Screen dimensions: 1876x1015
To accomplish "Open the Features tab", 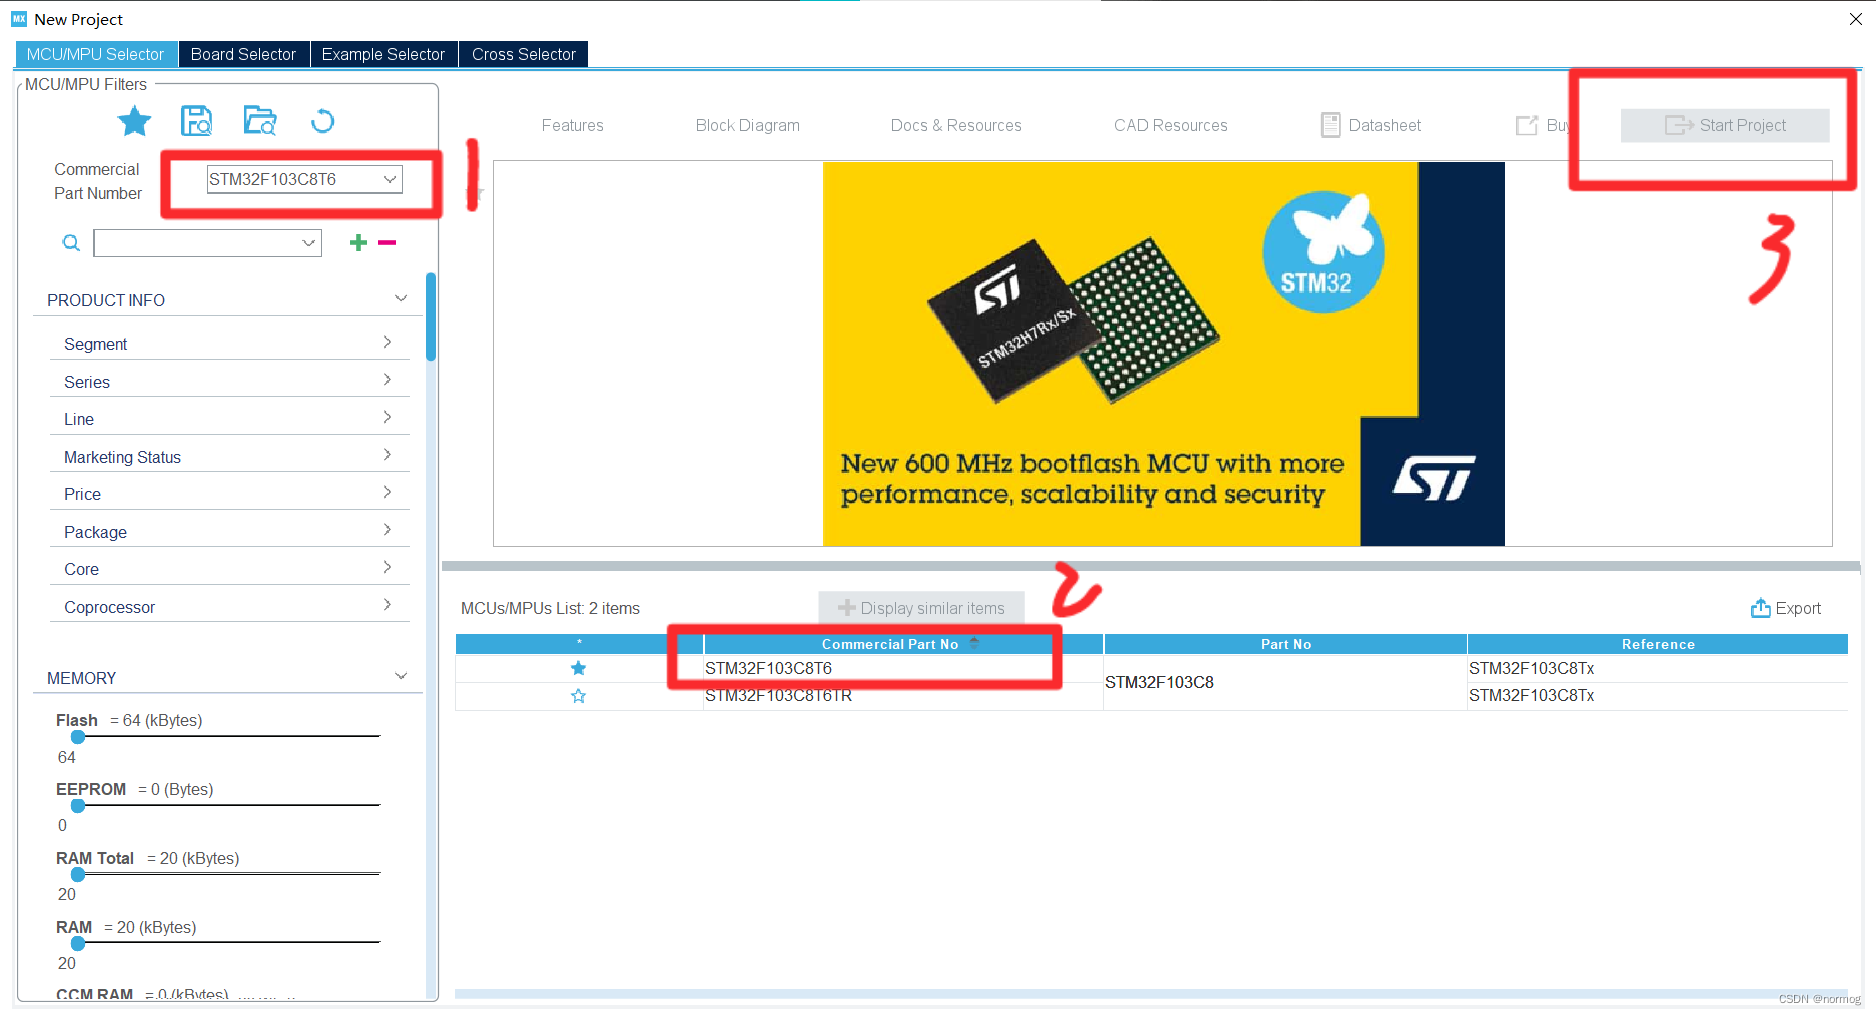I will [573, 125].
